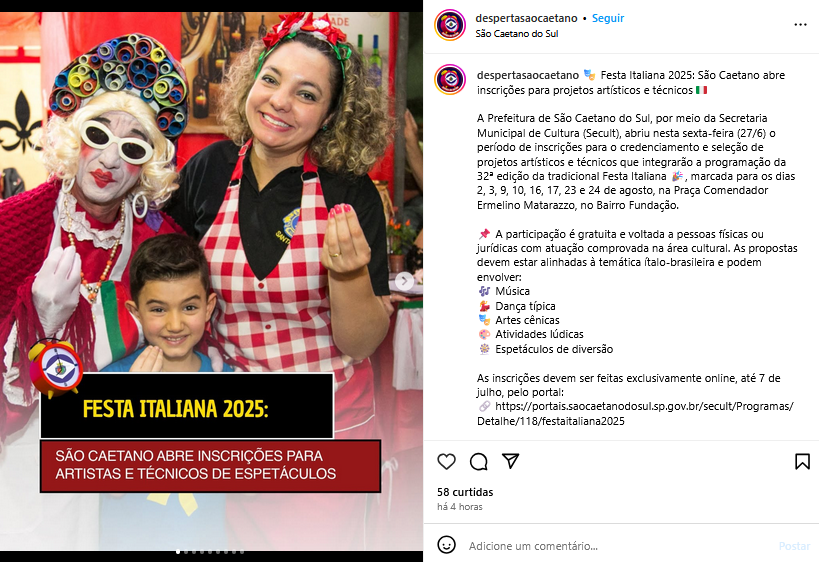Viewport: 819px width, 562px height.
Task: Click the Postar comment button
Action: 794,546
